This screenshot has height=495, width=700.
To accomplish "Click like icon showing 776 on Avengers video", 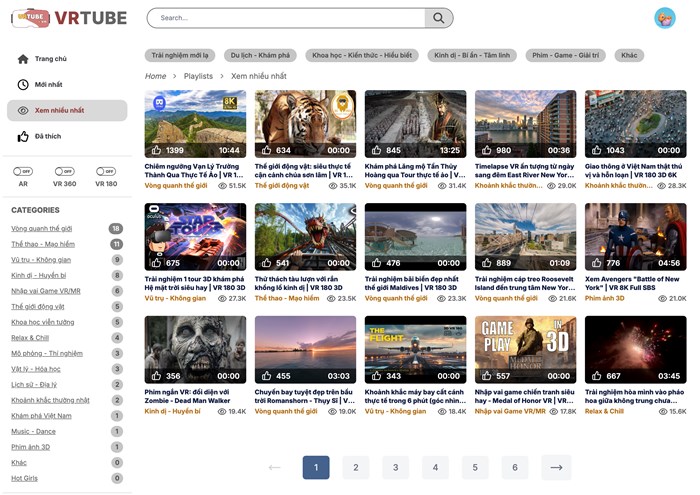I will point(596,263).
